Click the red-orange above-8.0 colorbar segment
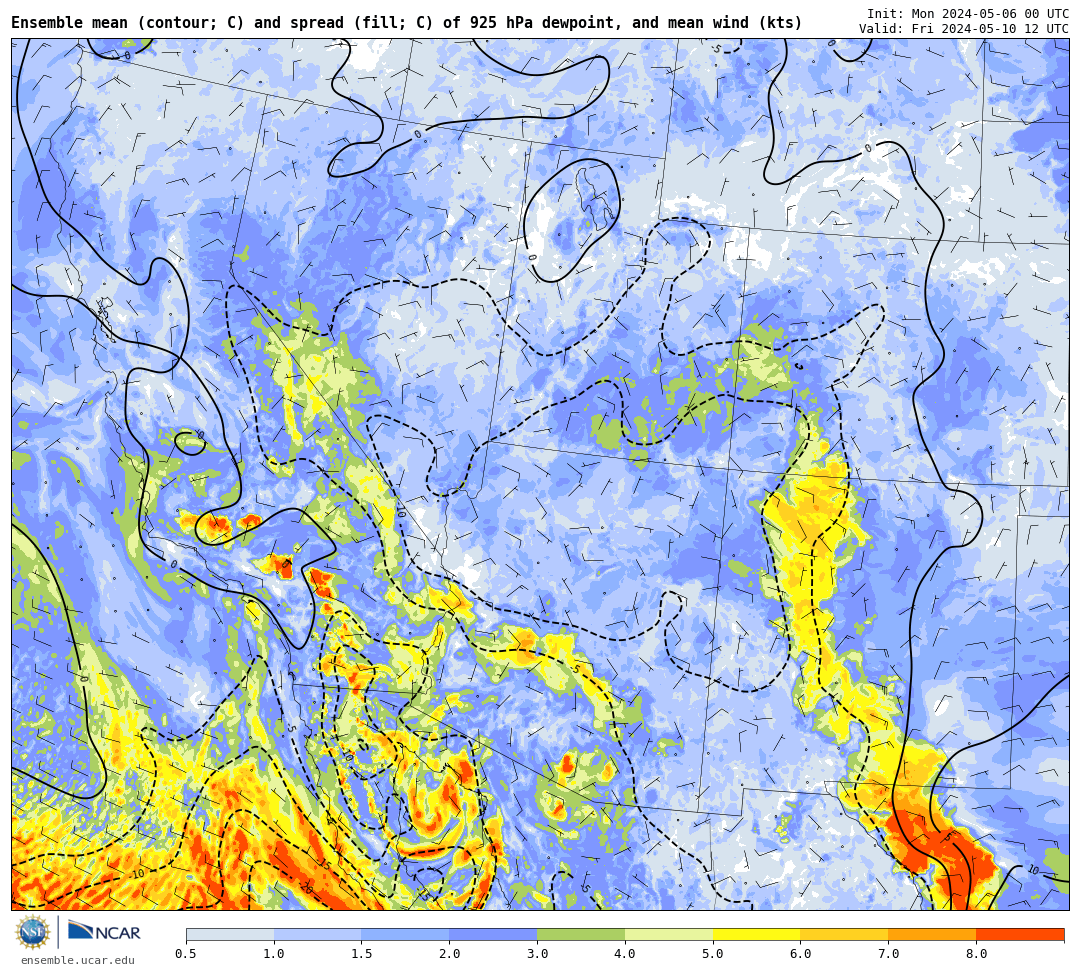This screenshot has height=973, width=1080. coord(1020,934)
